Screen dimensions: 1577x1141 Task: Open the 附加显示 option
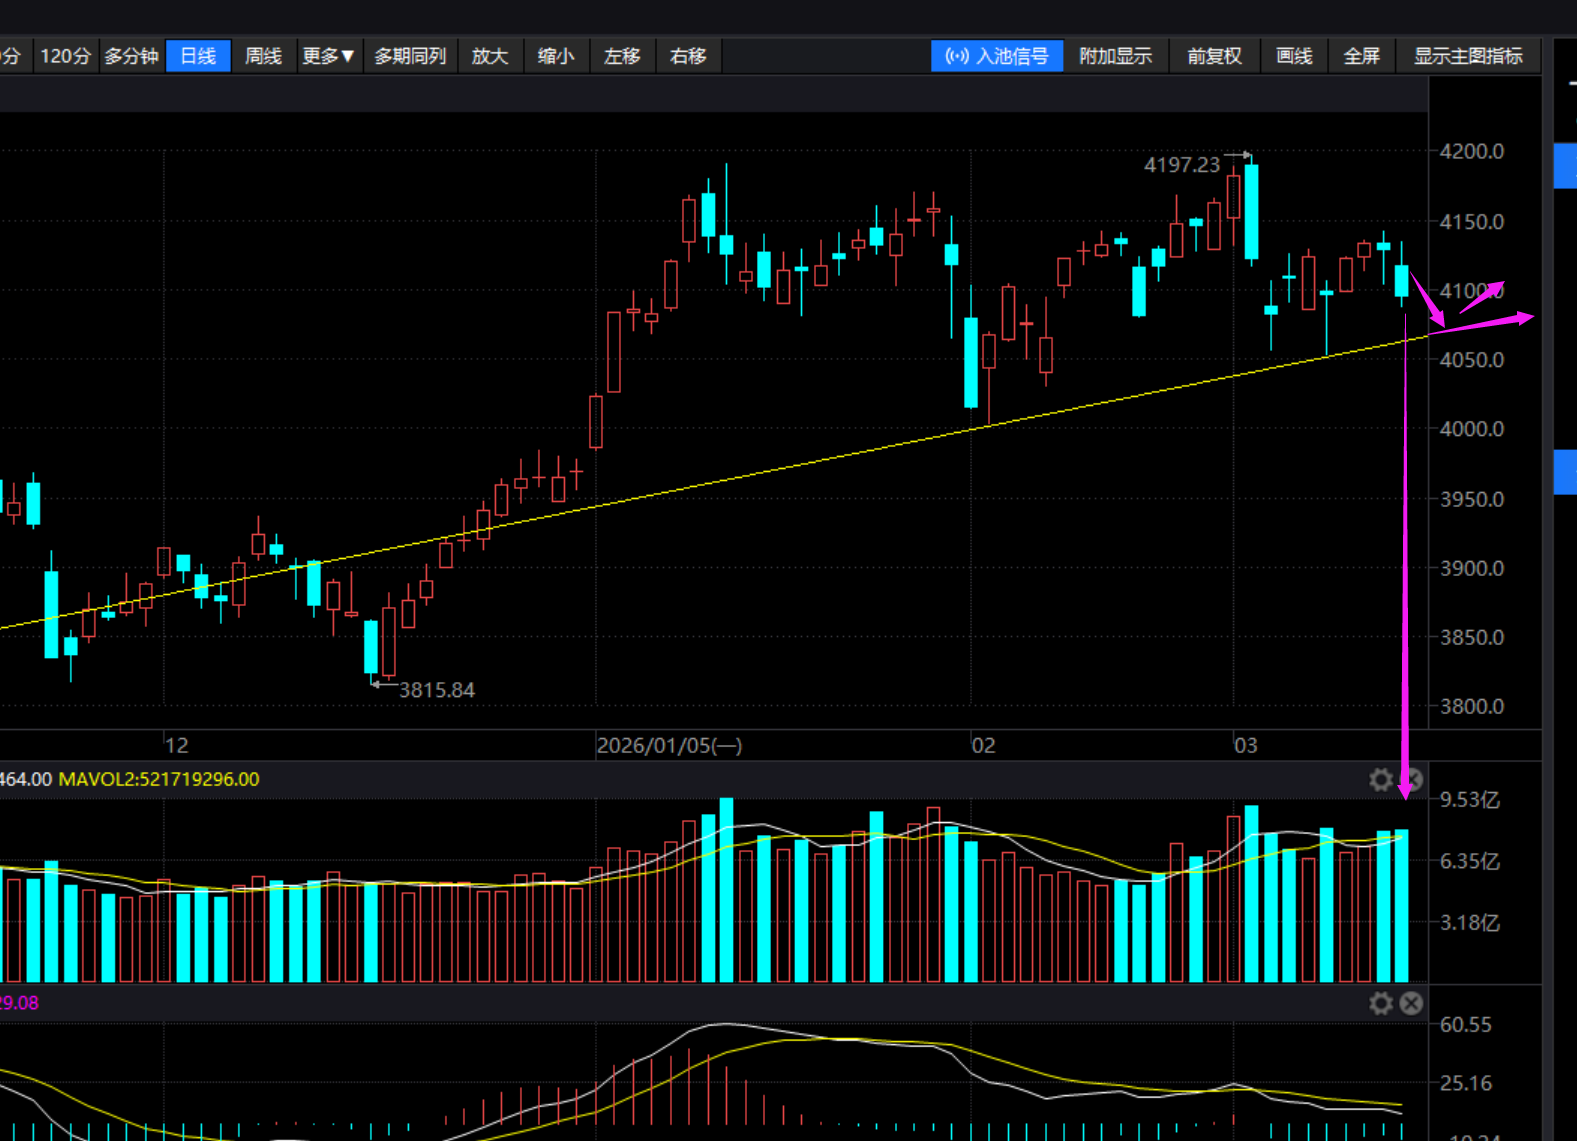point(1116,56)
